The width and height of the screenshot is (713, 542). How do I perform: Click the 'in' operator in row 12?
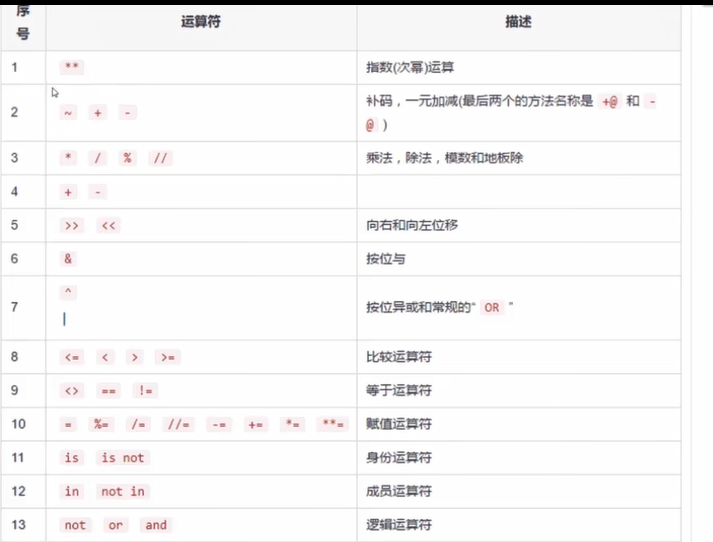click(71, 492)
